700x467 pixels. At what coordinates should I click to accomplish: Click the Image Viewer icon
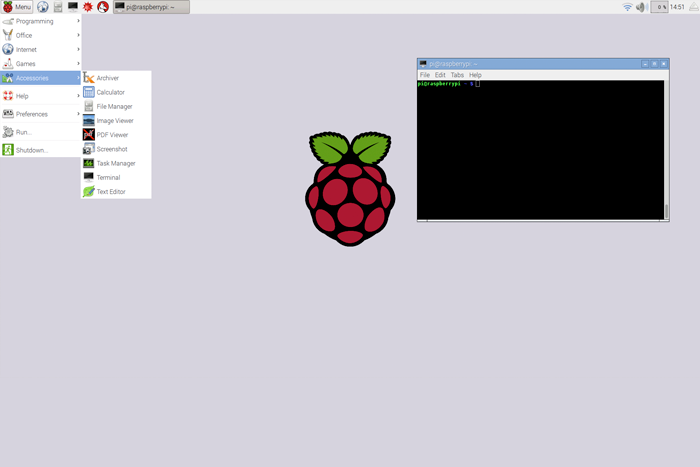click(89, 121)
